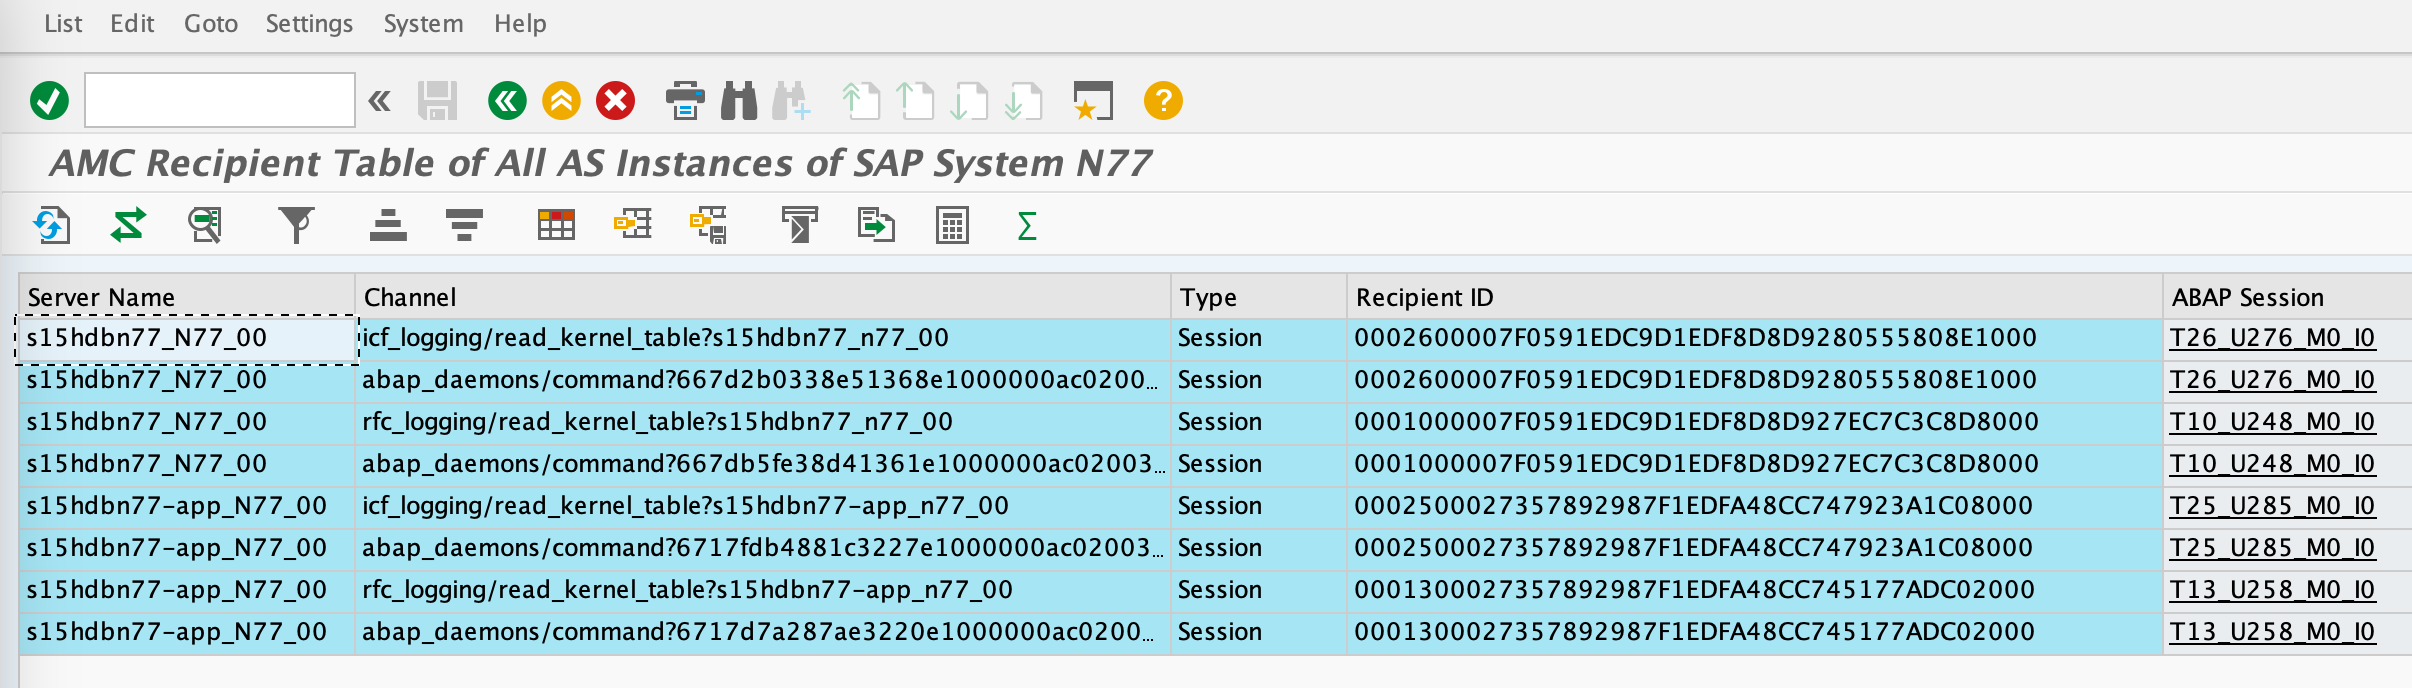Open the Goto menu
This screenshot has height=688, width=2412.
coord(210,24)
